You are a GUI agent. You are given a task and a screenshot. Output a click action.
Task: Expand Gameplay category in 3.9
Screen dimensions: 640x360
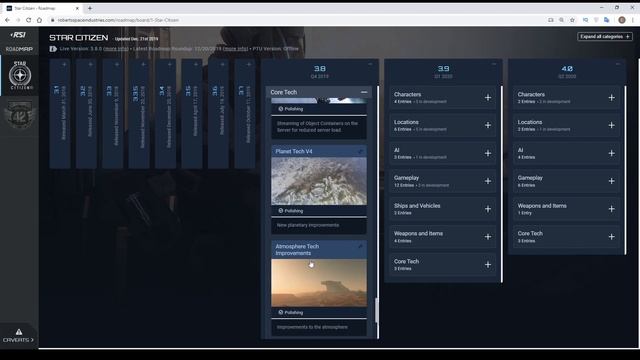(488, 181)
